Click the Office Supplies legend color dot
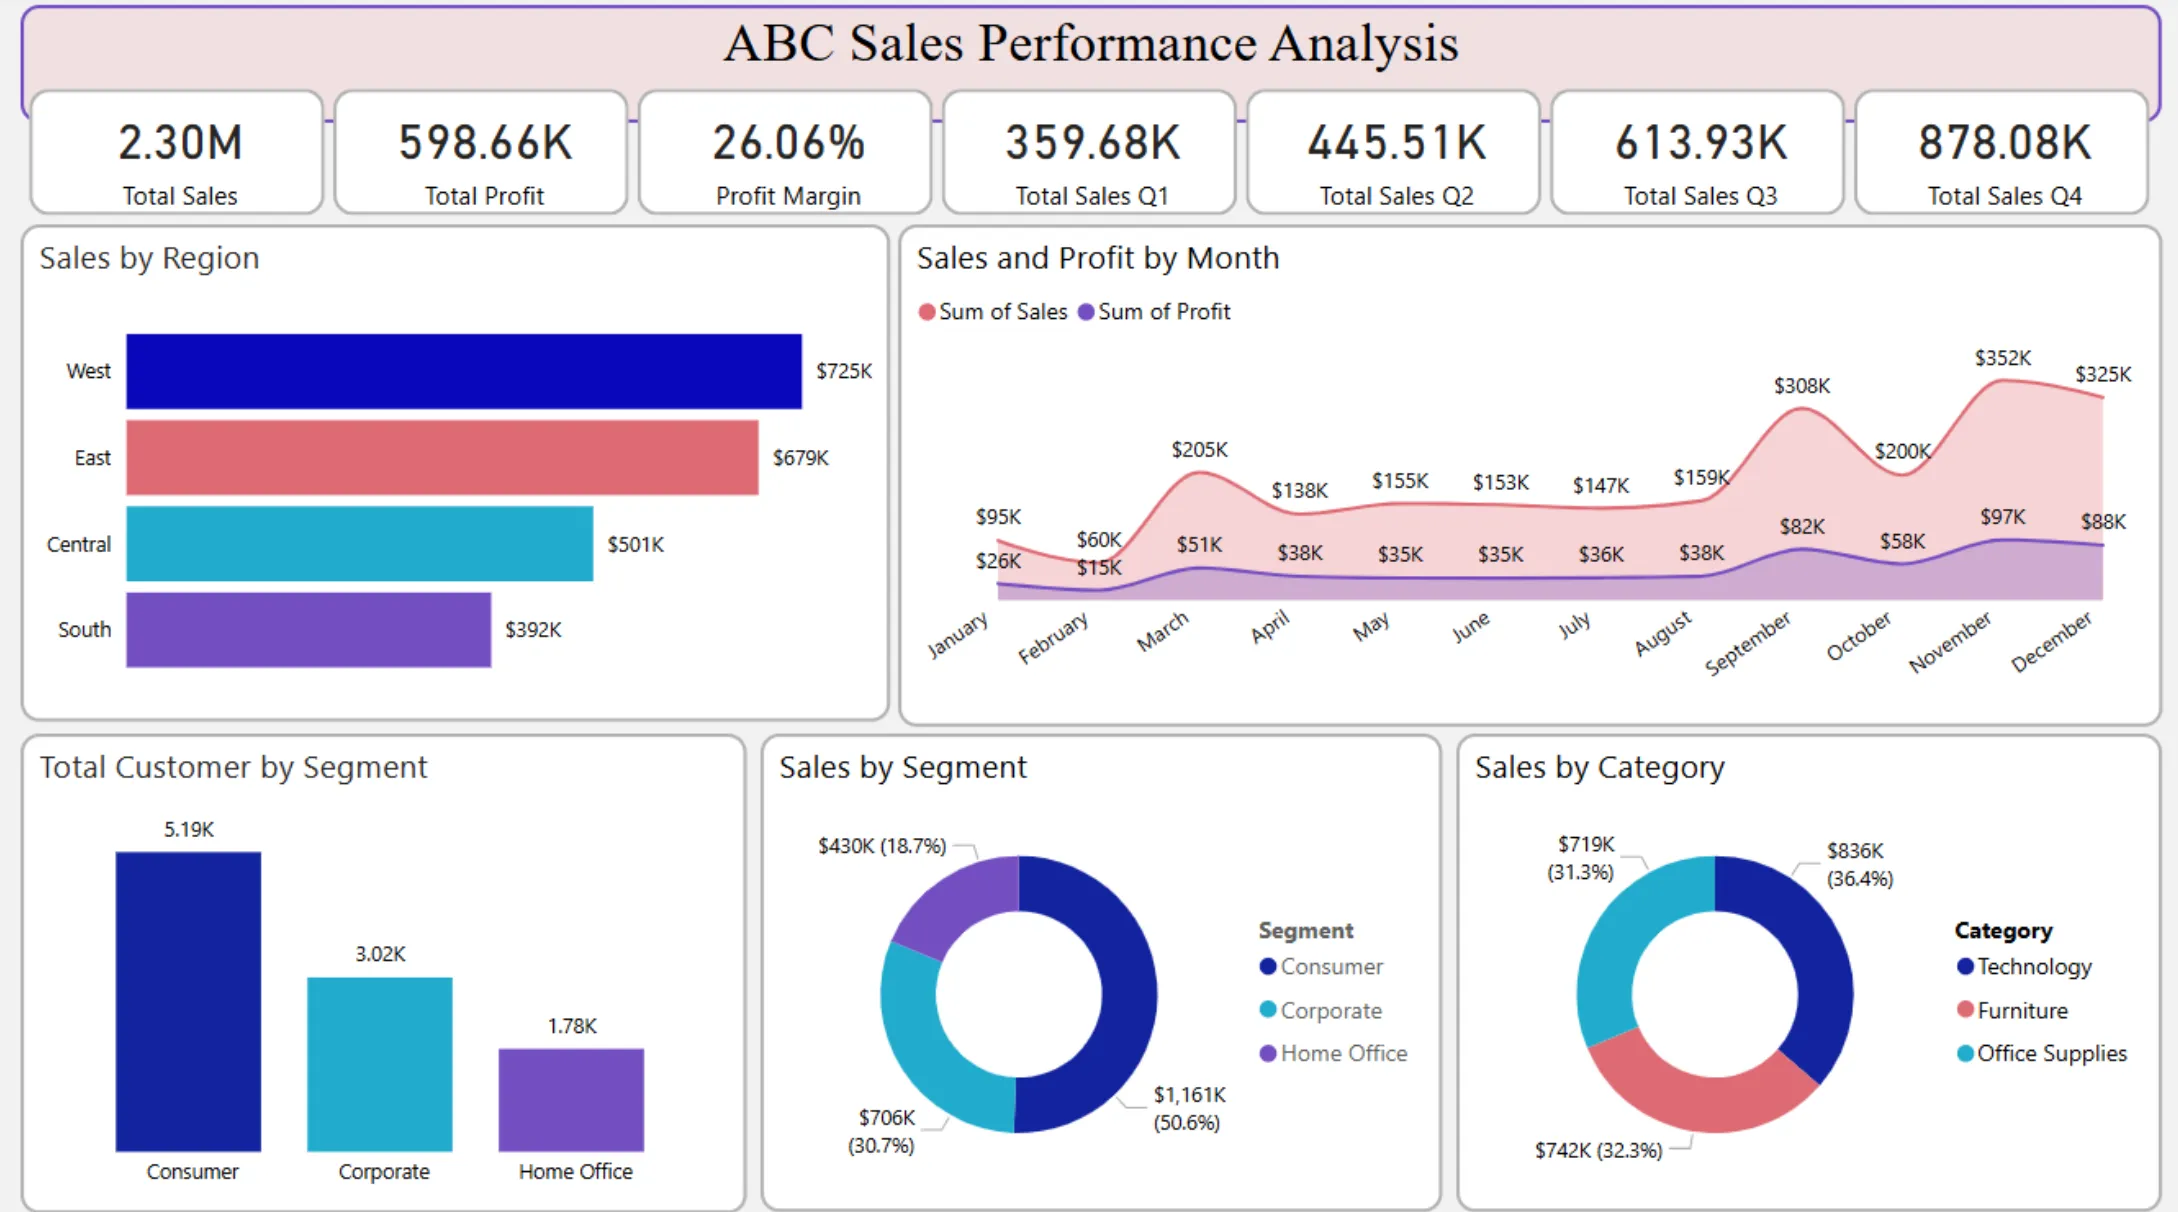Image resolution: width=2178 pixels, height=1212 pixels. (1965, 1053)
